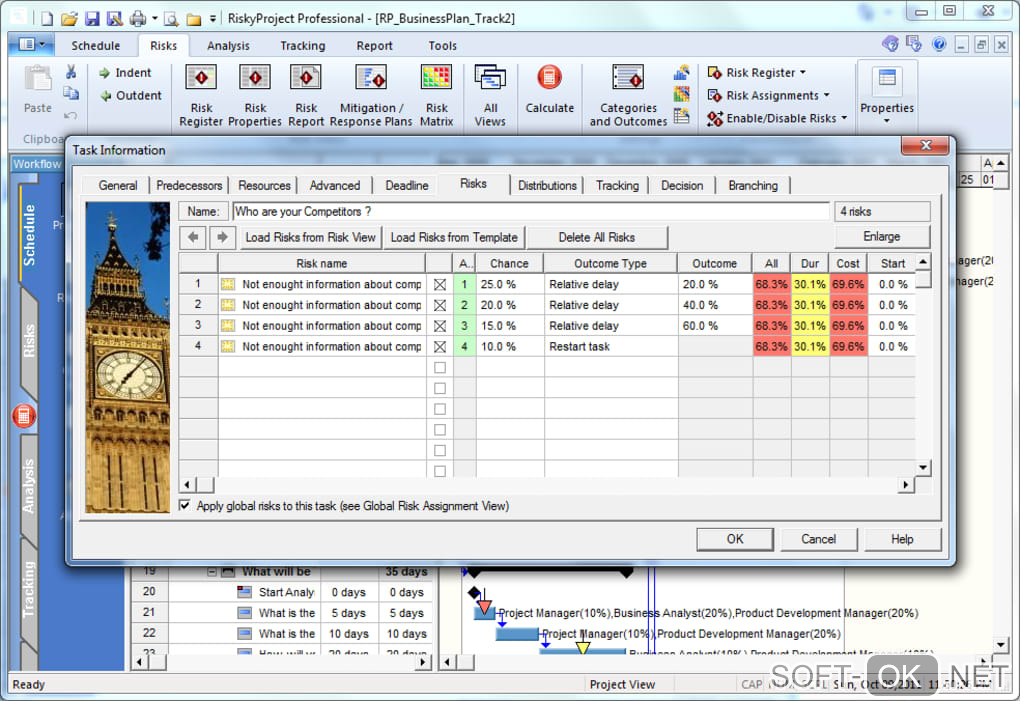Click Delete All Risks
The width and height of the screenshot is (1020, 701).
(597, 237)
